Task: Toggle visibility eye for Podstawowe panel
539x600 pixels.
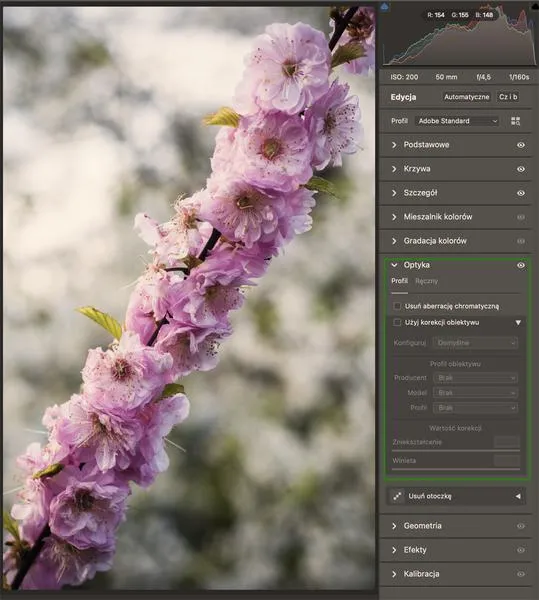Action: [521, 145]
